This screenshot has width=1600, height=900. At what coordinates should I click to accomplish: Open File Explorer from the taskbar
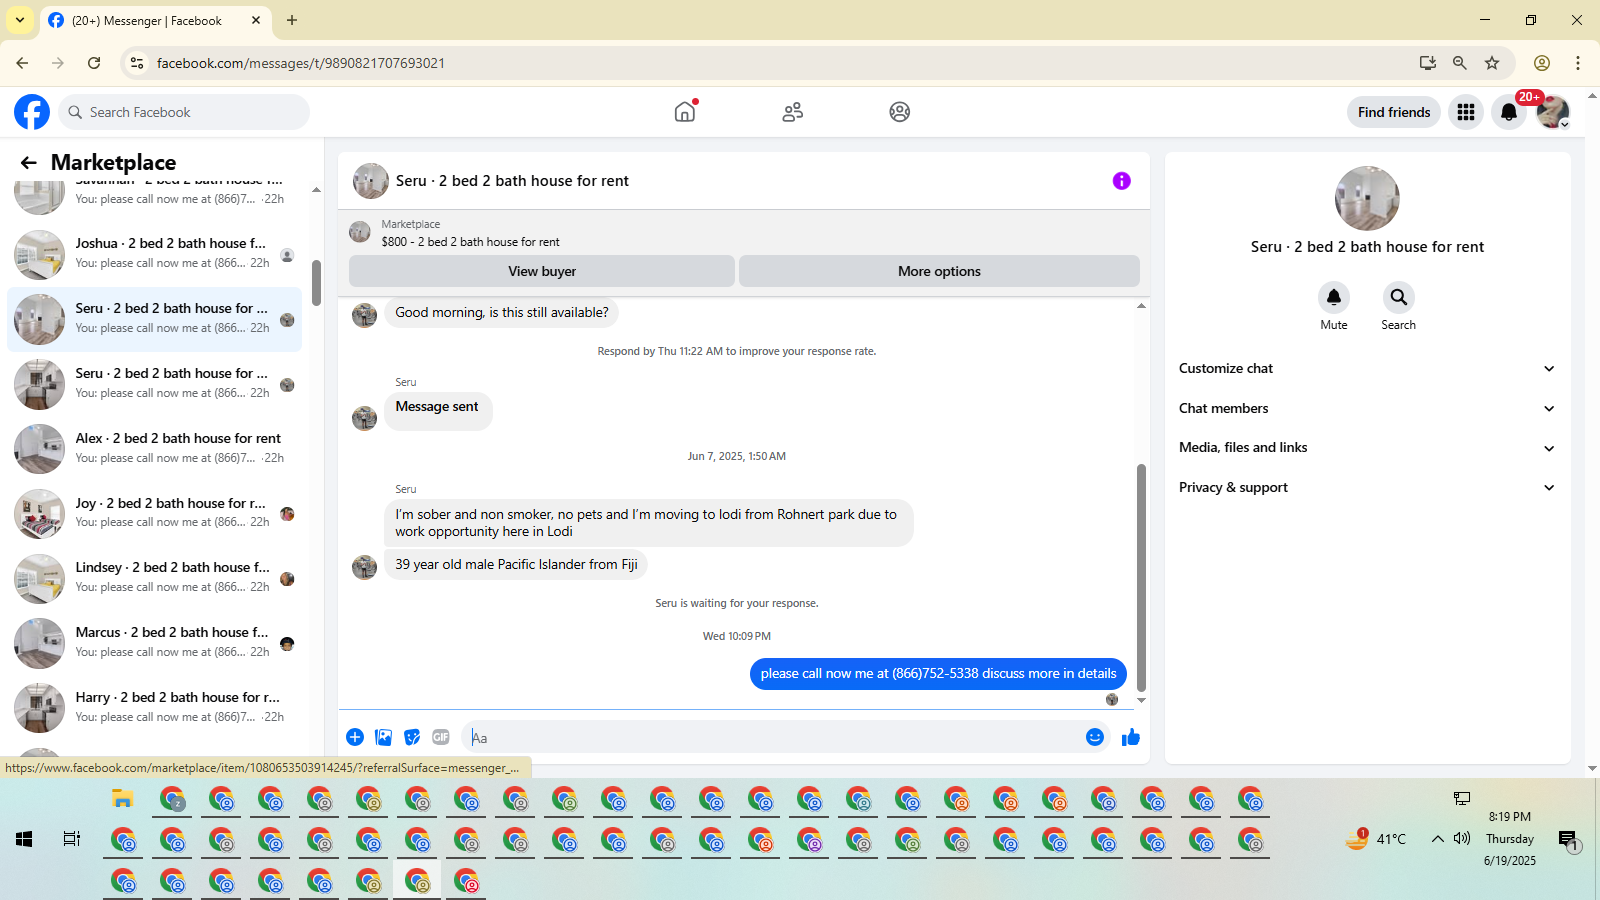[x=123, y=799]
